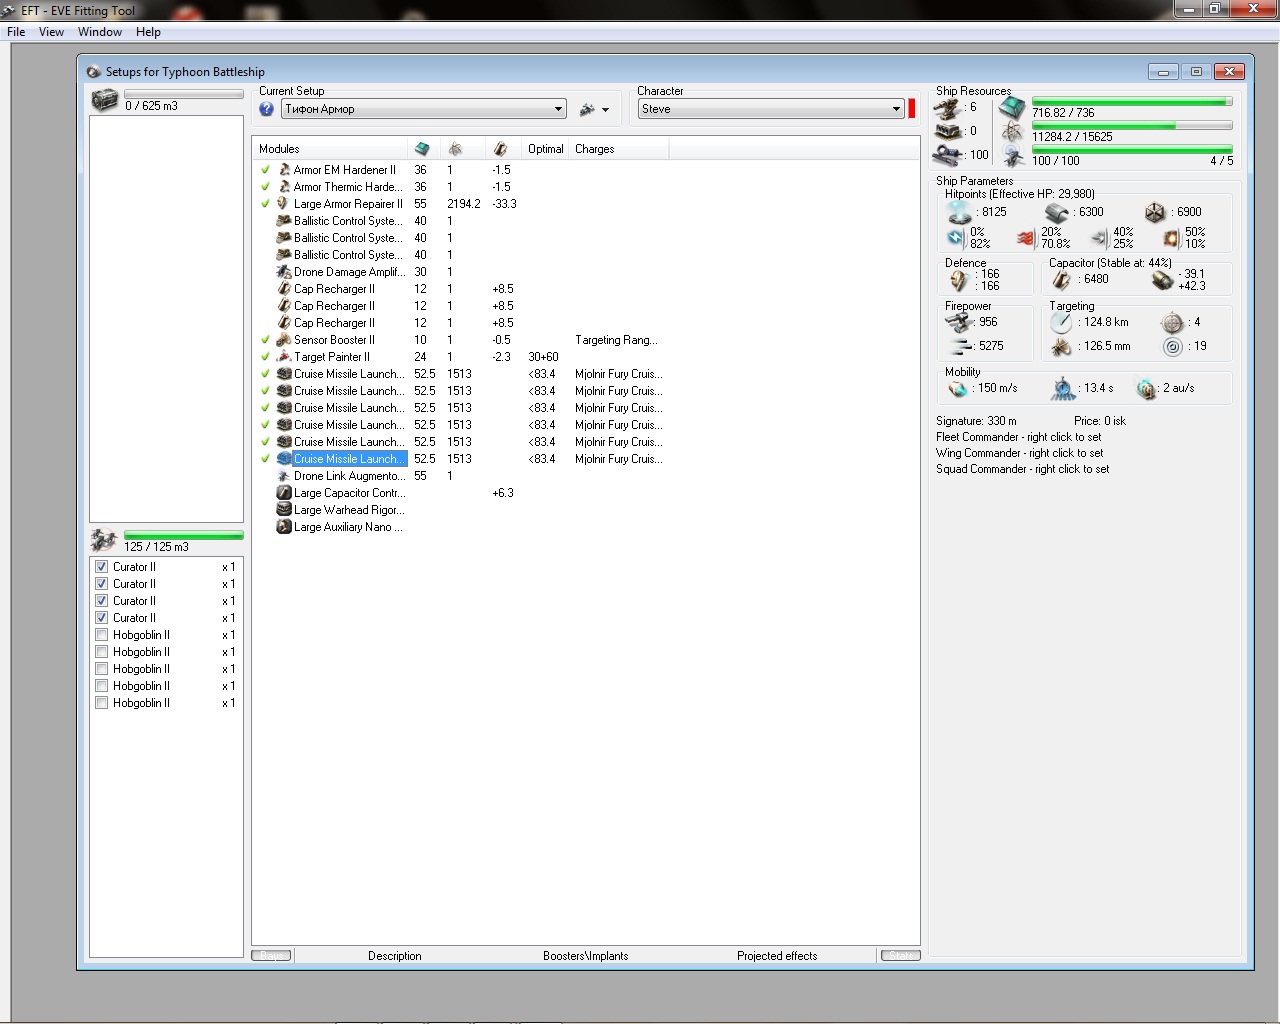Click the cargo hold icon above 0 / 625 m3

(x=104, y=100)
